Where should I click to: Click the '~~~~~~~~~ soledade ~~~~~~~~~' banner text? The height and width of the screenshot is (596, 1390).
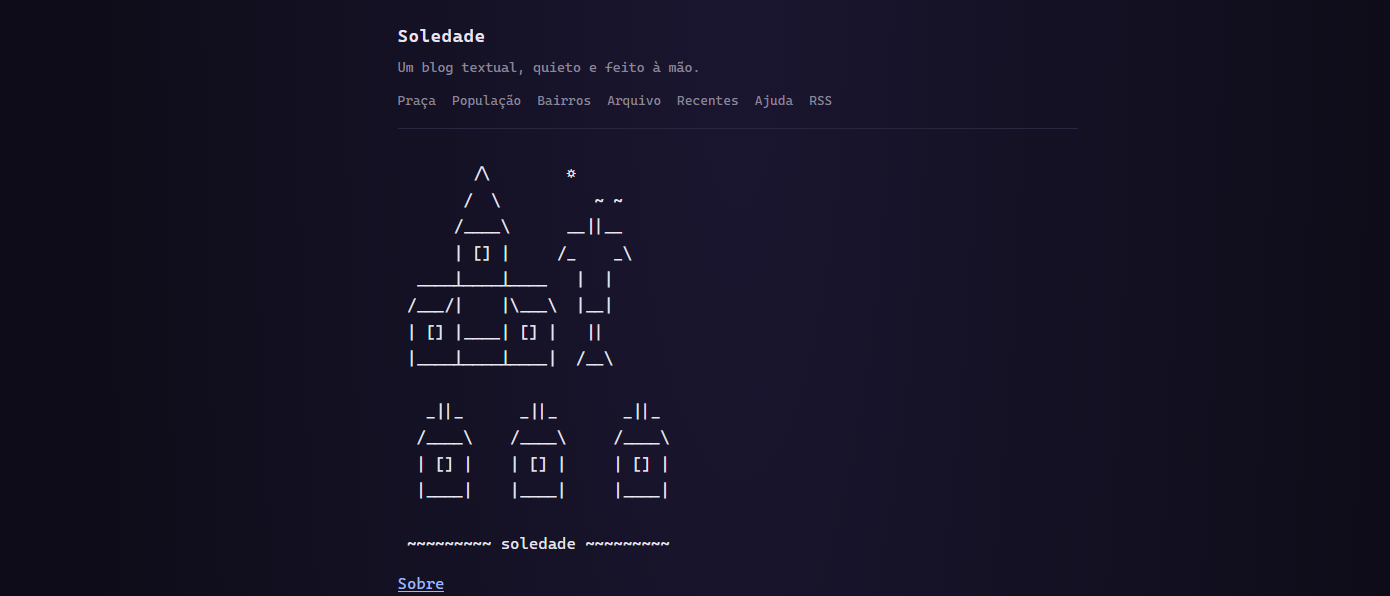click(538, 544)
